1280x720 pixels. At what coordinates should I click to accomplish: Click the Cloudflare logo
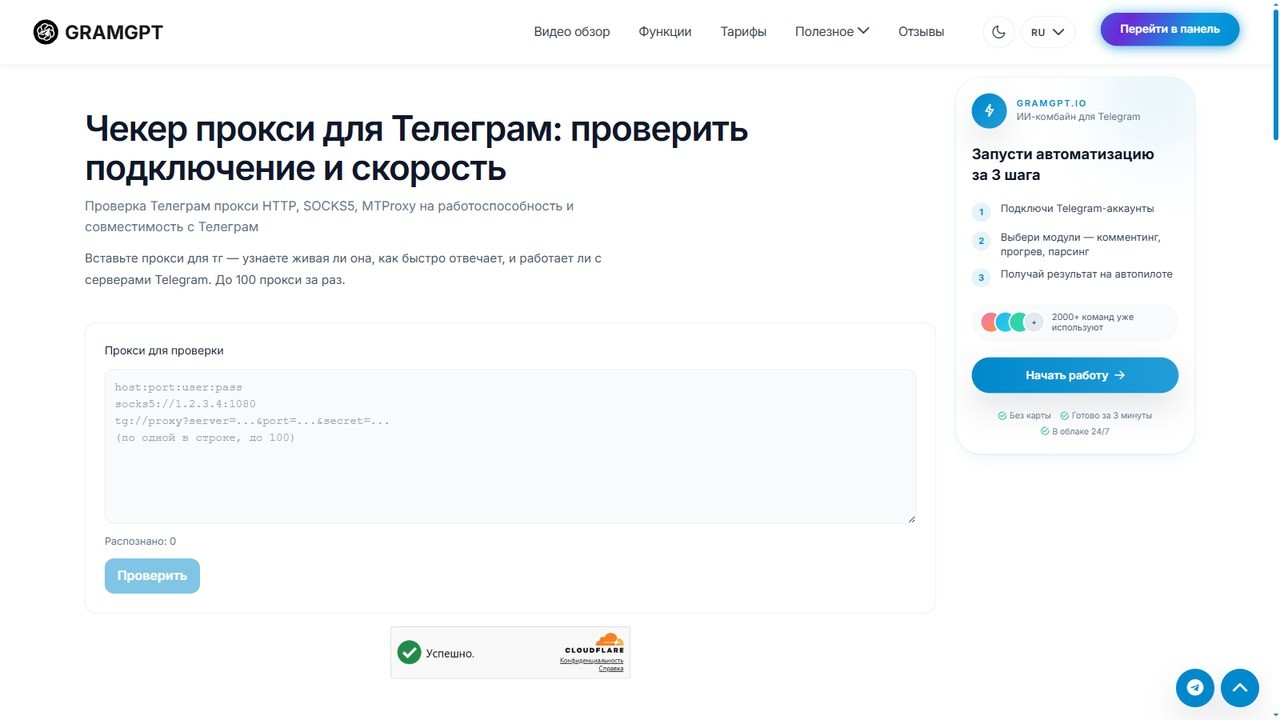click(x=595, y=643)
